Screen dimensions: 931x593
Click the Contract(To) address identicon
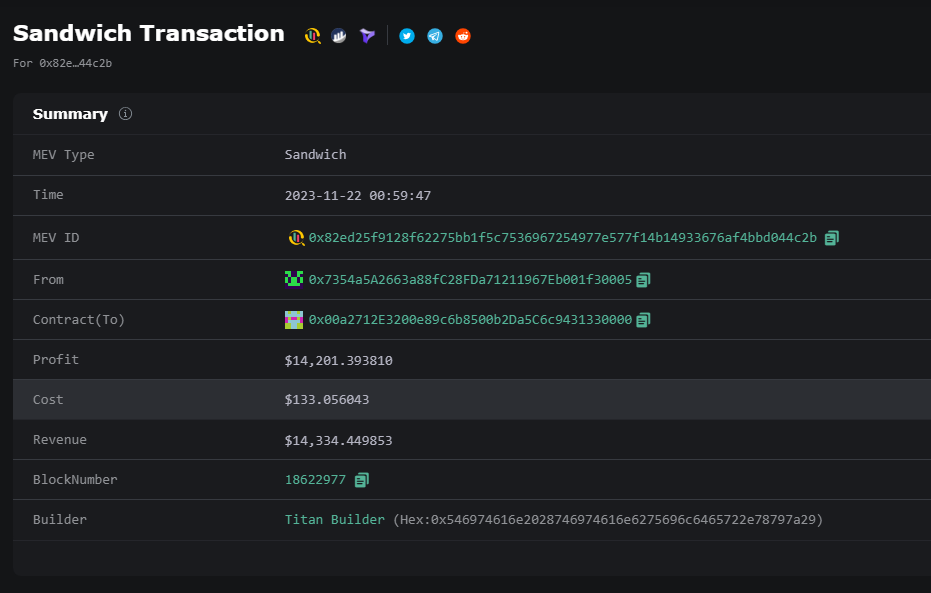pyautogui.click(x=294, y=320)
